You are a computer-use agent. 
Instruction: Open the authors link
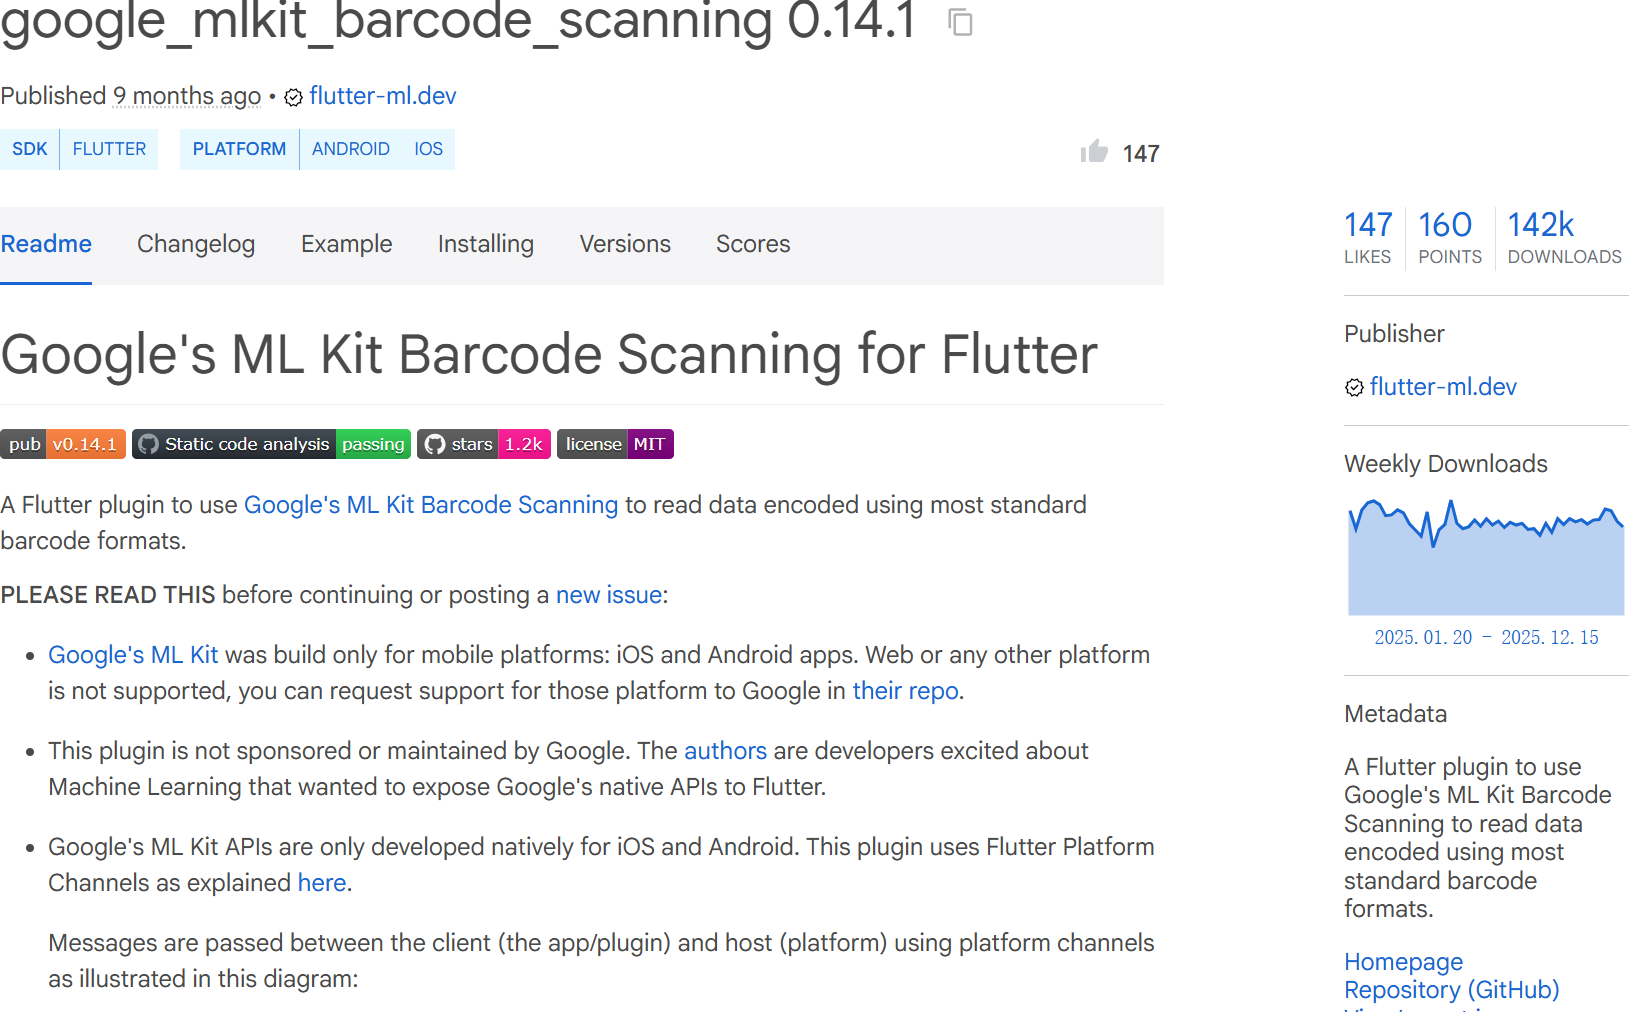point(725,751)
